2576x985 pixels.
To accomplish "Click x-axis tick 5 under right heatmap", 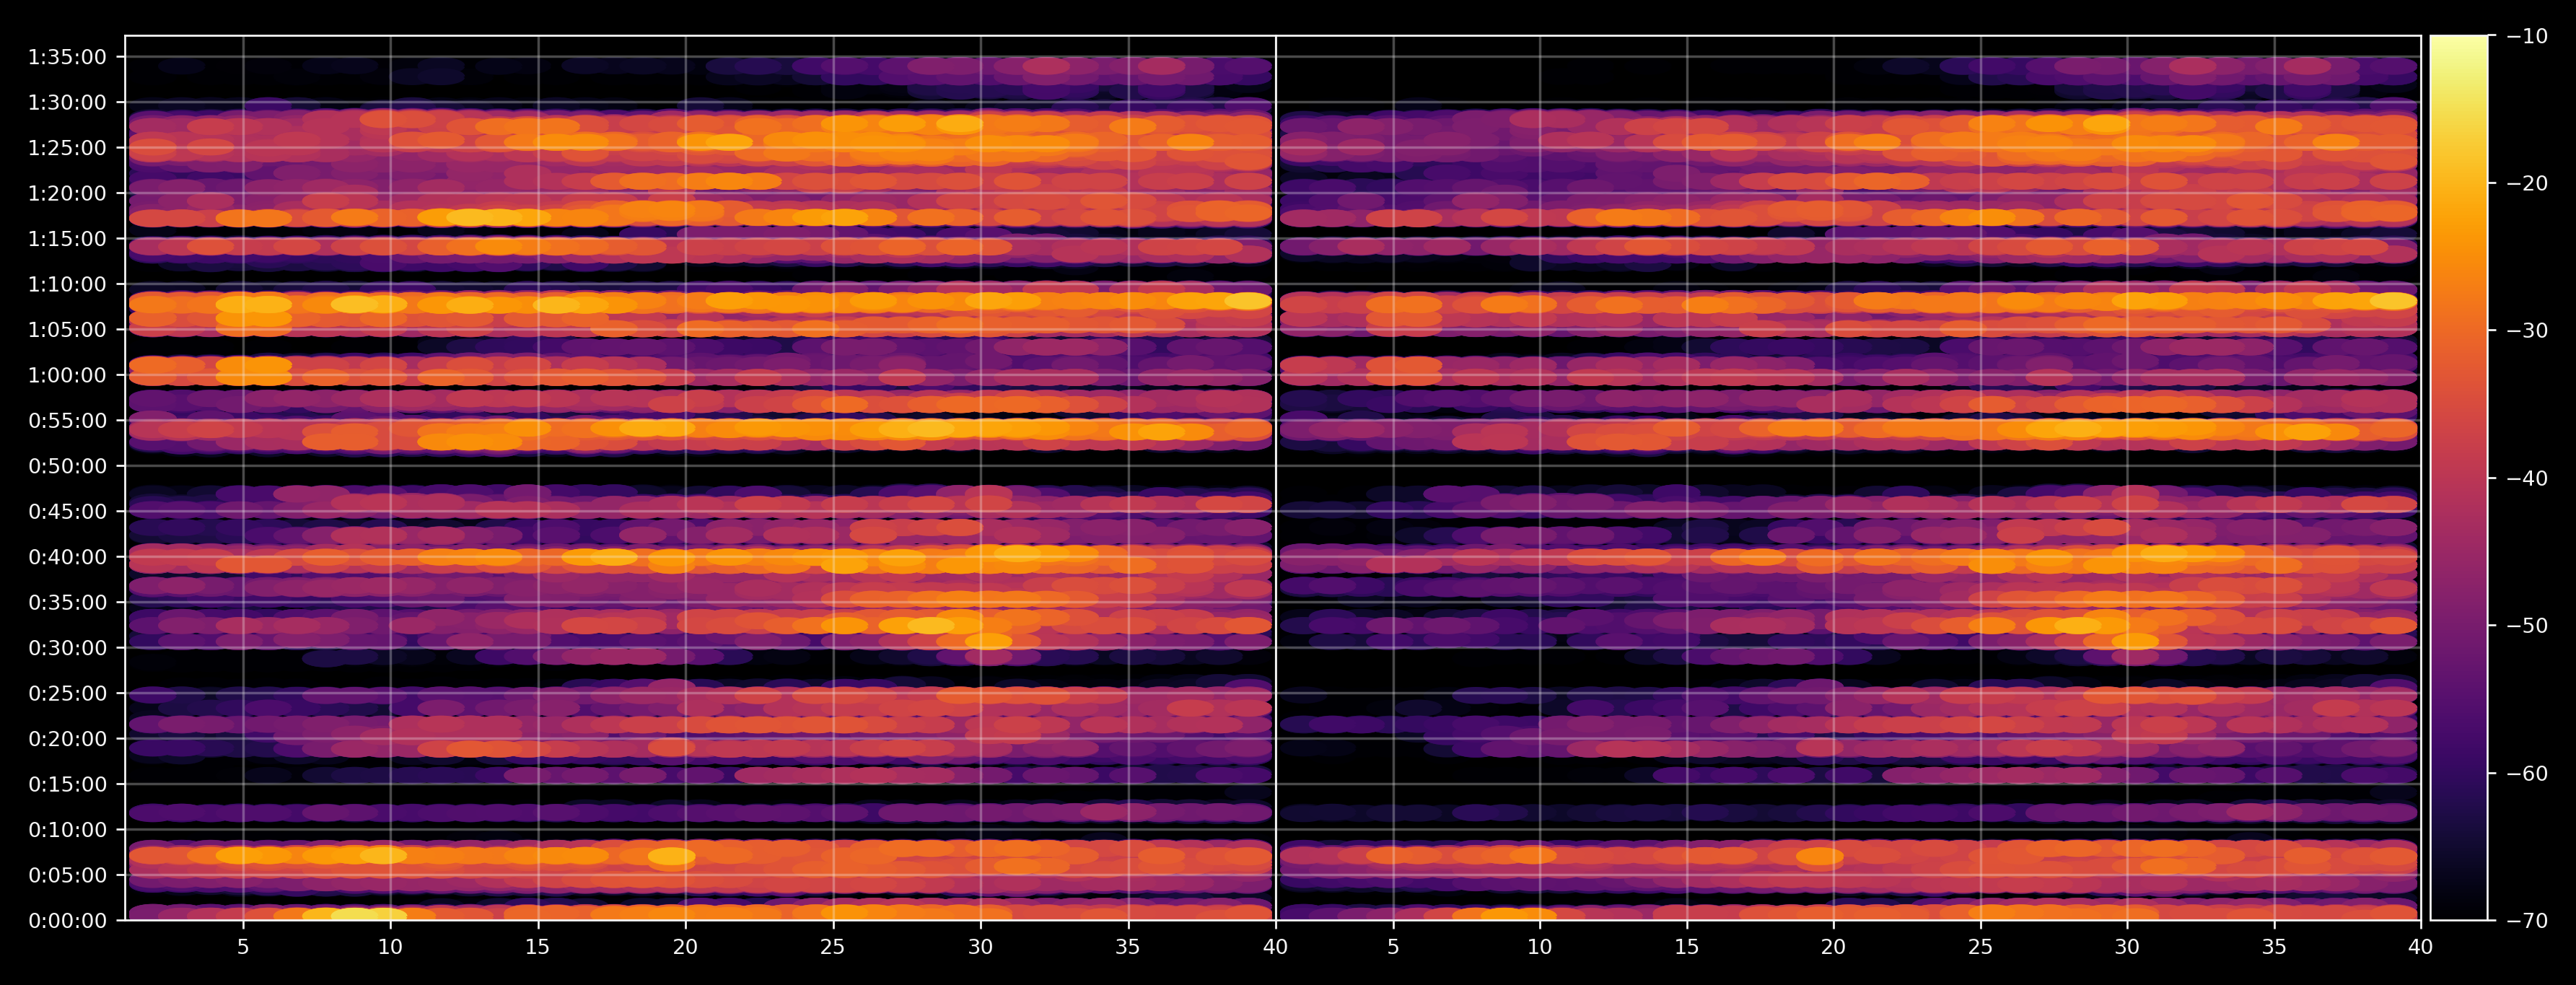I will [1392, 947].
